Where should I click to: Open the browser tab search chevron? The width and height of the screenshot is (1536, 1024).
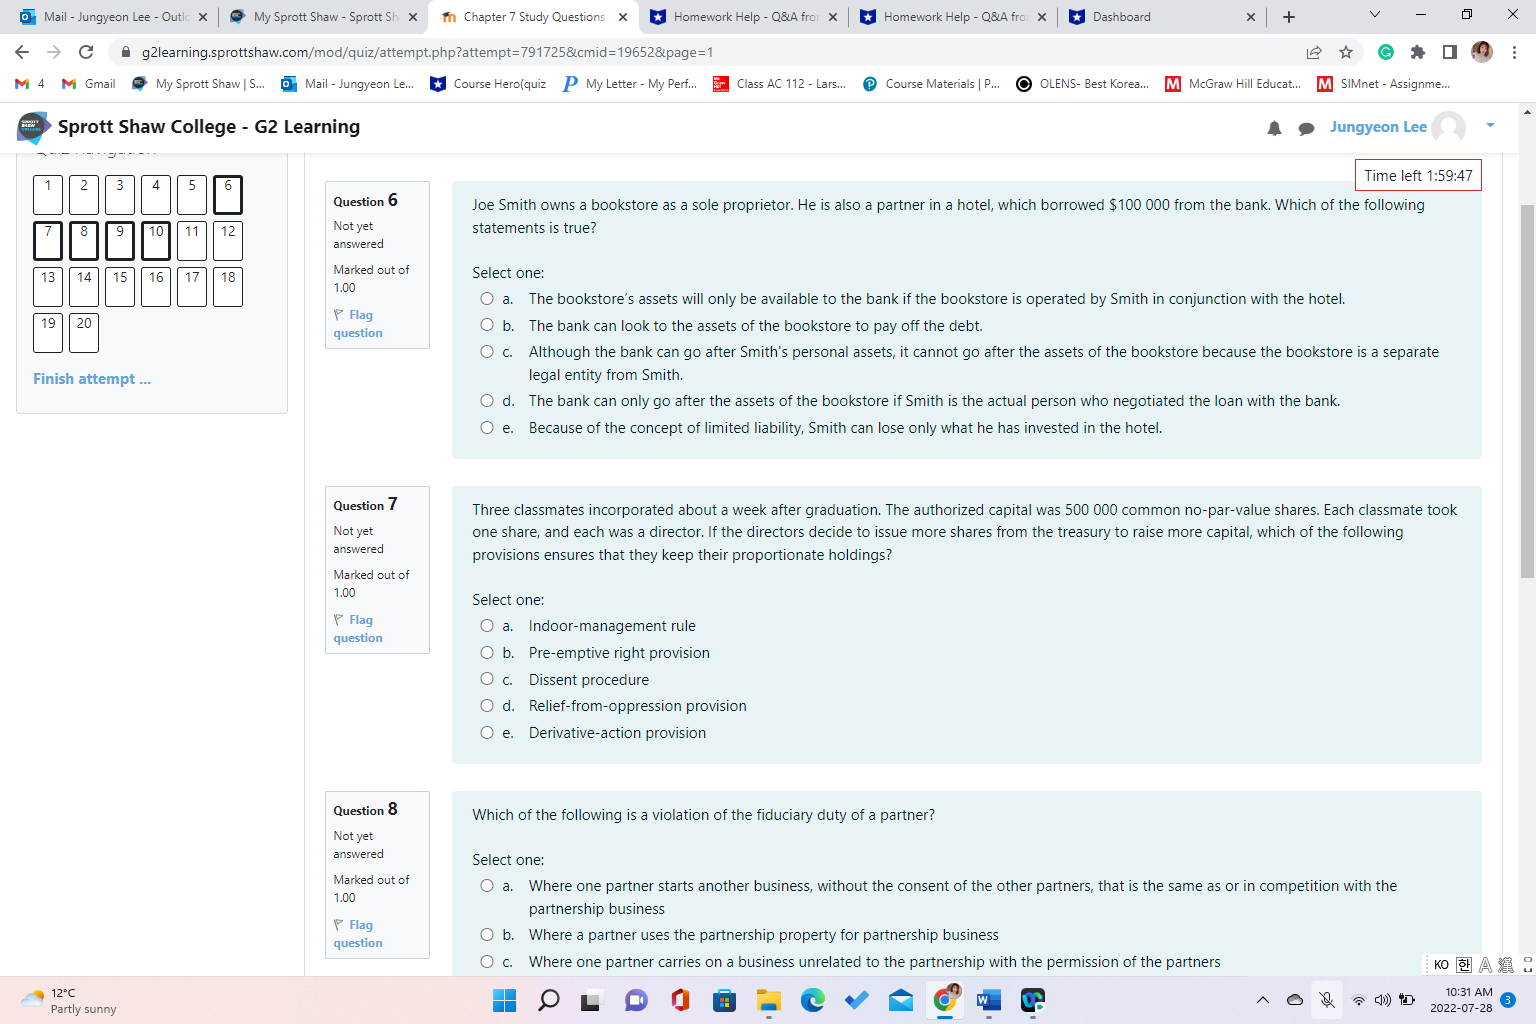(x=1373, y=16)
